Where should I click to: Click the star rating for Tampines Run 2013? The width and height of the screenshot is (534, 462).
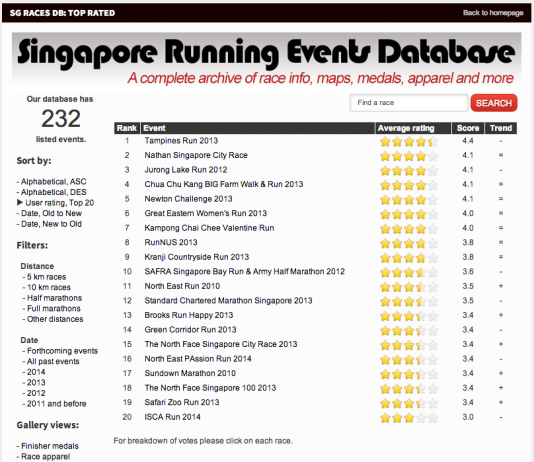pos(409,141)
